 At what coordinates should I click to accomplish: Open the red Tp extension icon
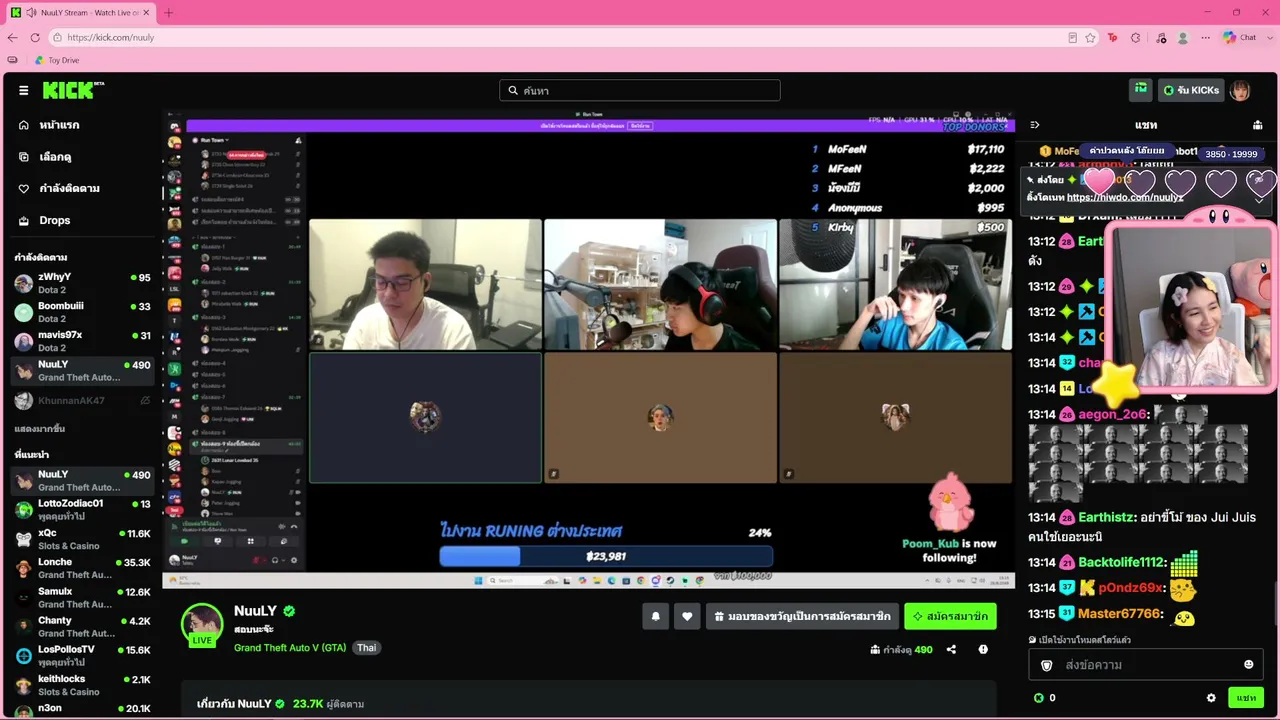pyautogui.click(x=1112, y=38)
